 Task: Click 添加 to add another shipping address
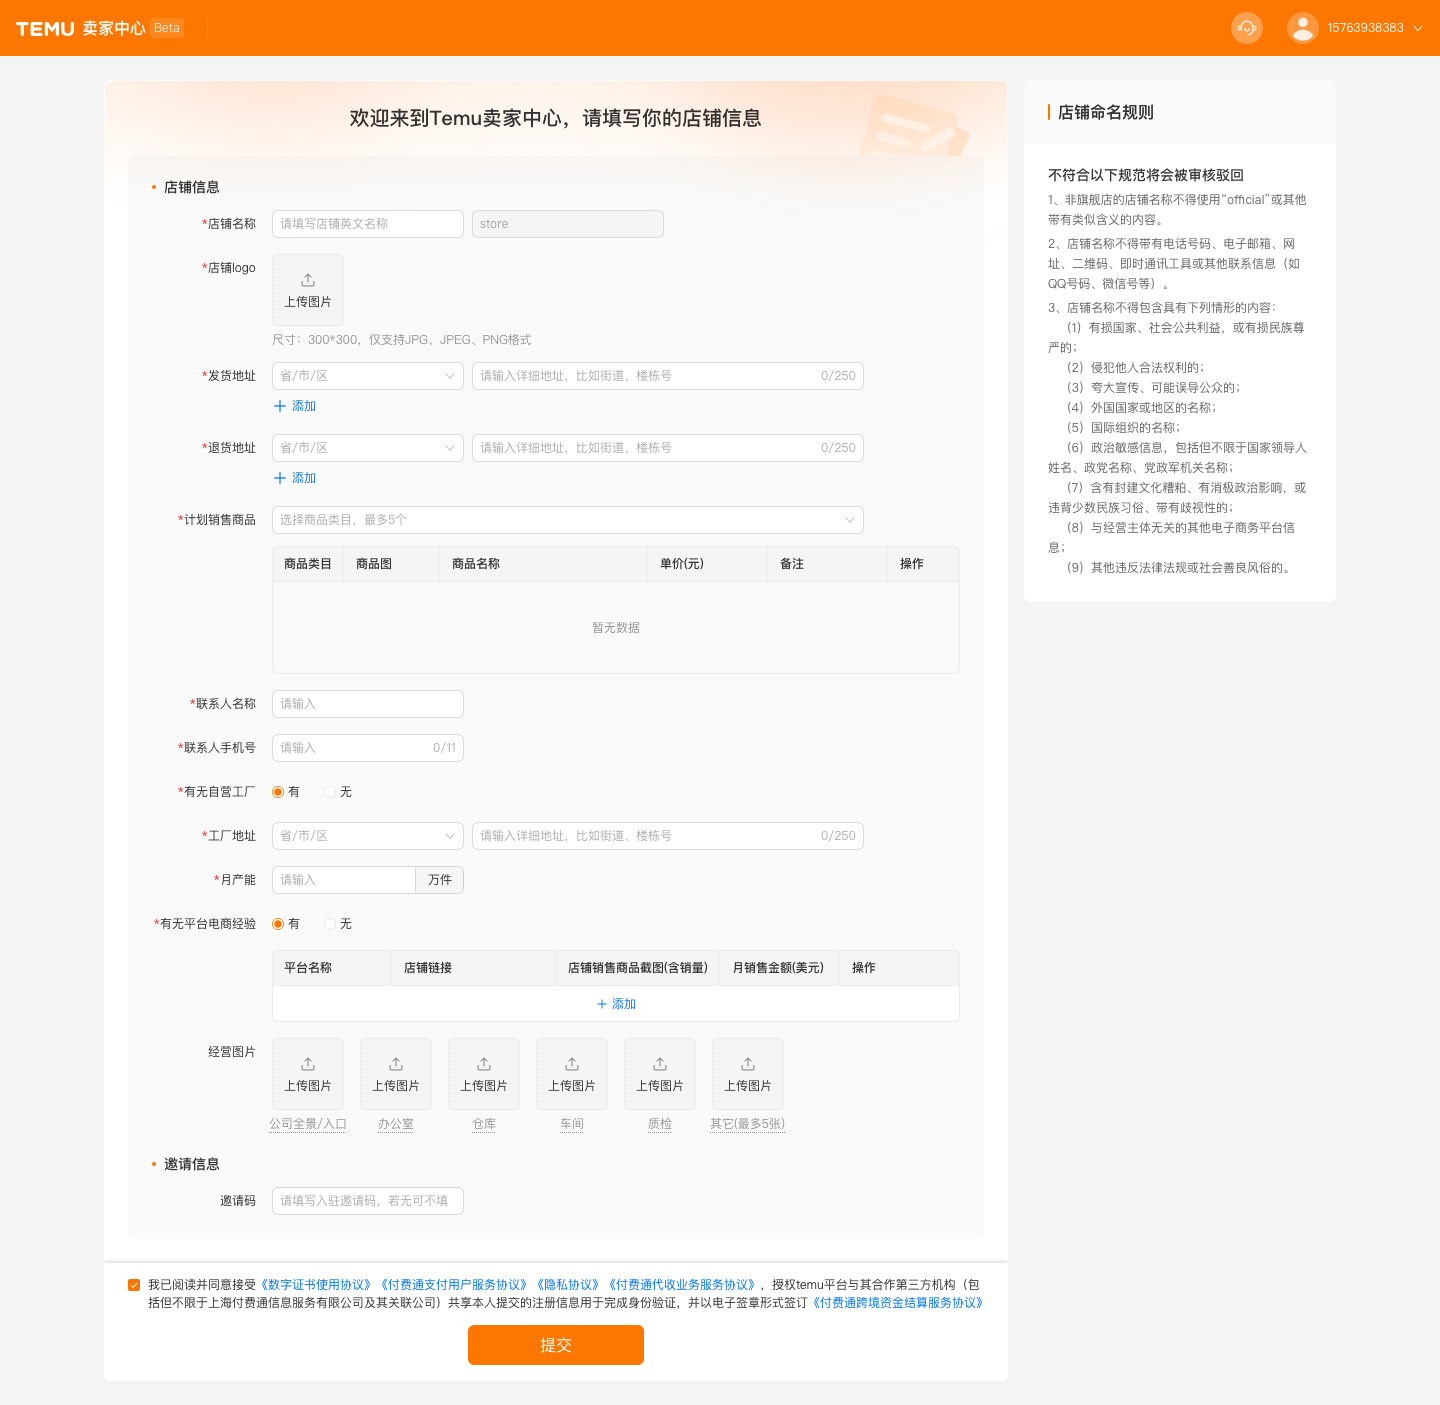pos(295,406)
